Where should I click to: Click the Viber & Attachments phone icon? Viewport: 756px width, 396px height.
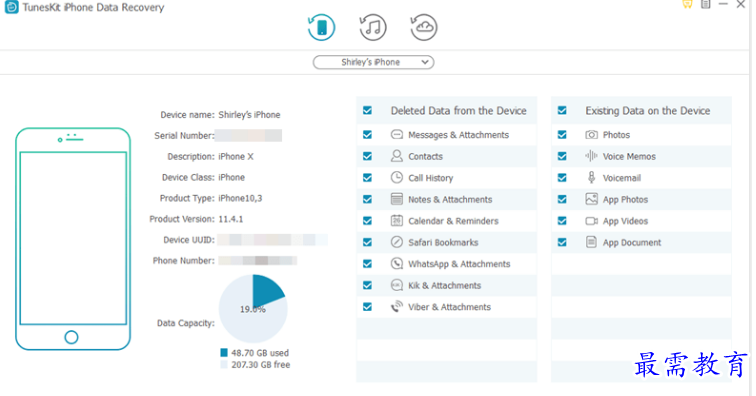[x=397, y=307]
